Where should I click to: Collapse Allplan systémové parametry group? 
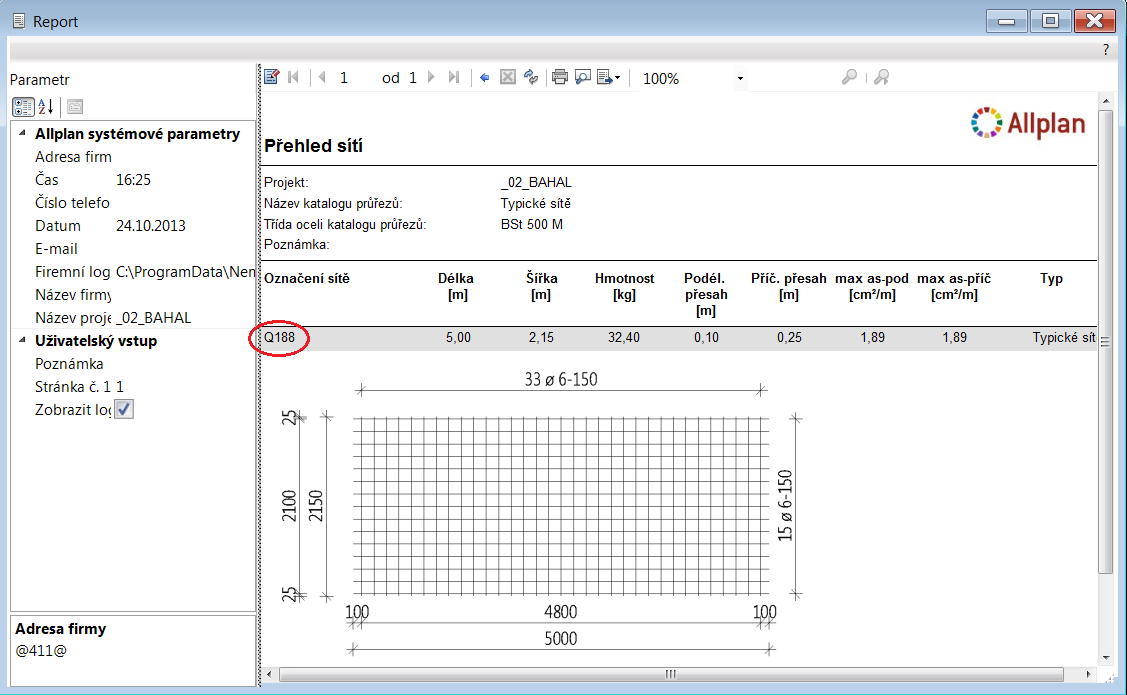tap(23, 133)
